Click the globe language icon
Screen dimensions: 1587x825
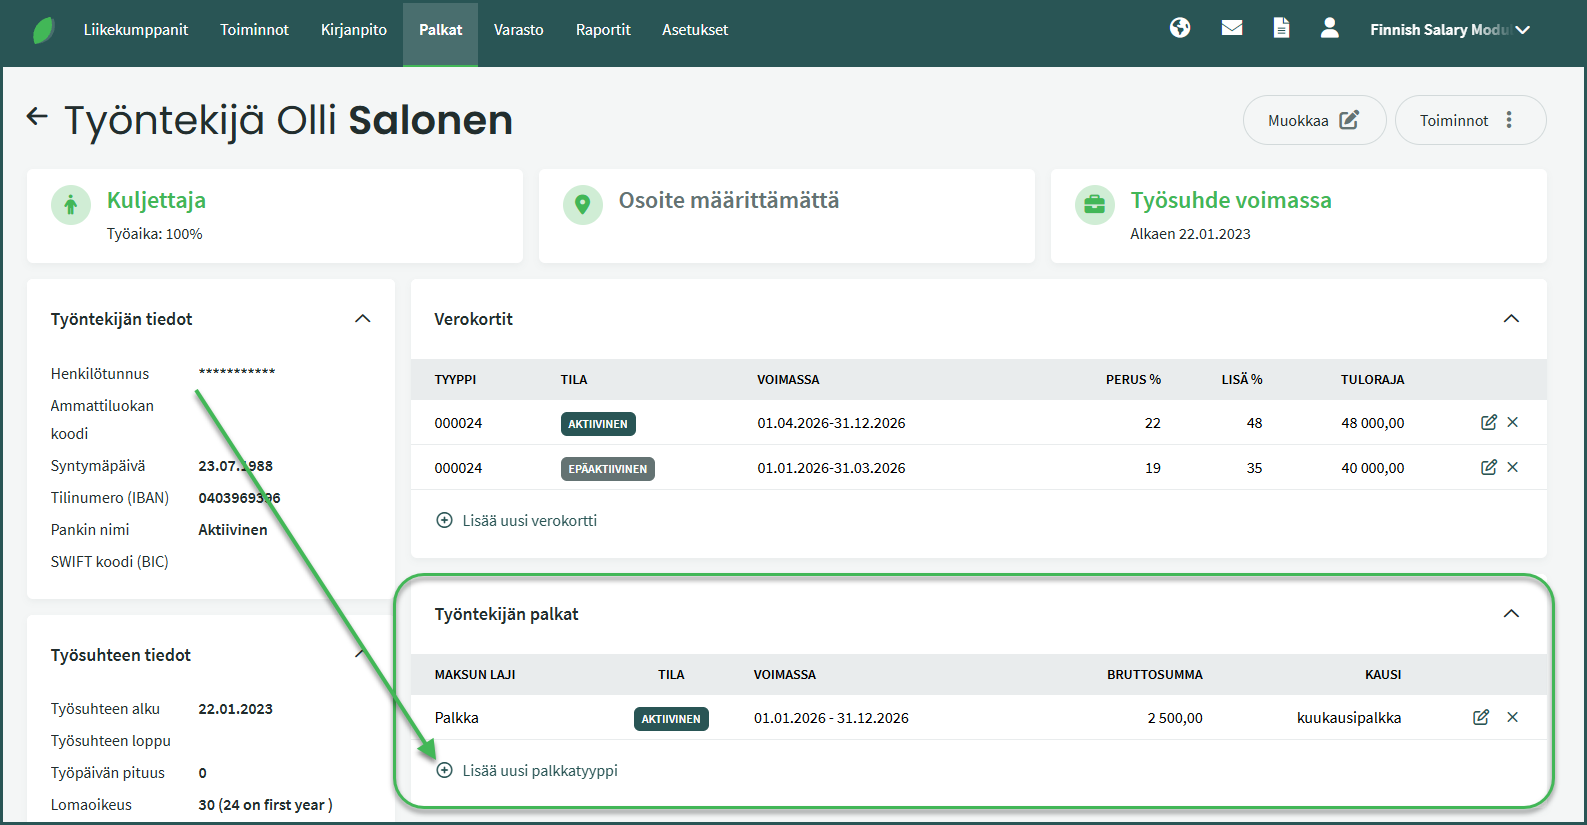pos(1180,28)
